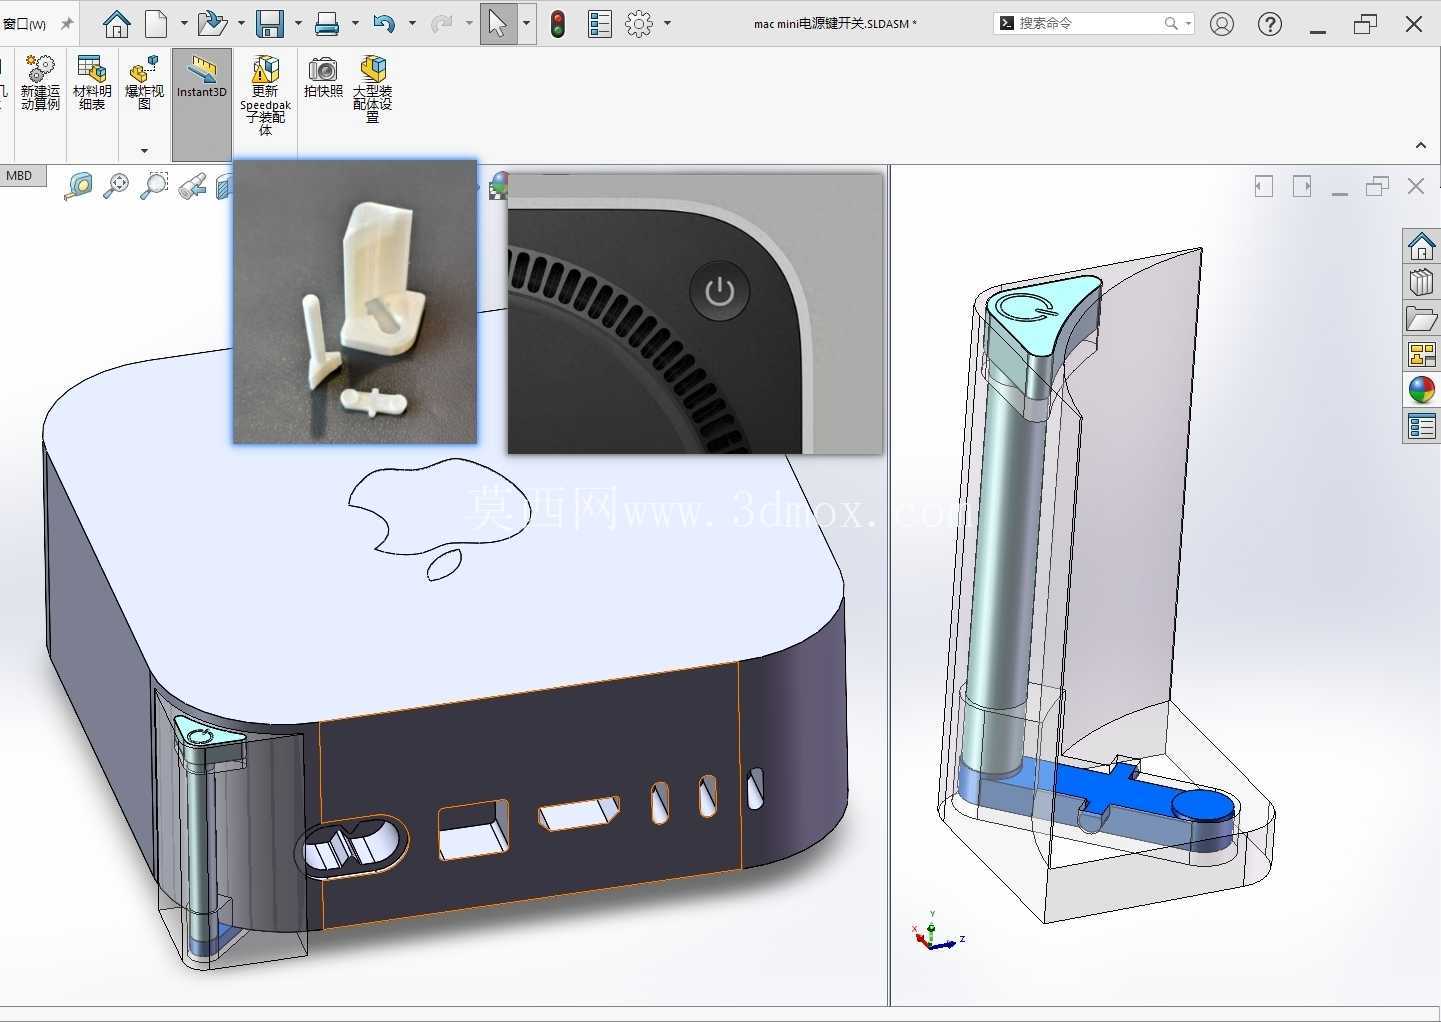Click Zoom to Fit in view toolbar
This screenshot has width=1441, height=1022.
click(117, 186)
